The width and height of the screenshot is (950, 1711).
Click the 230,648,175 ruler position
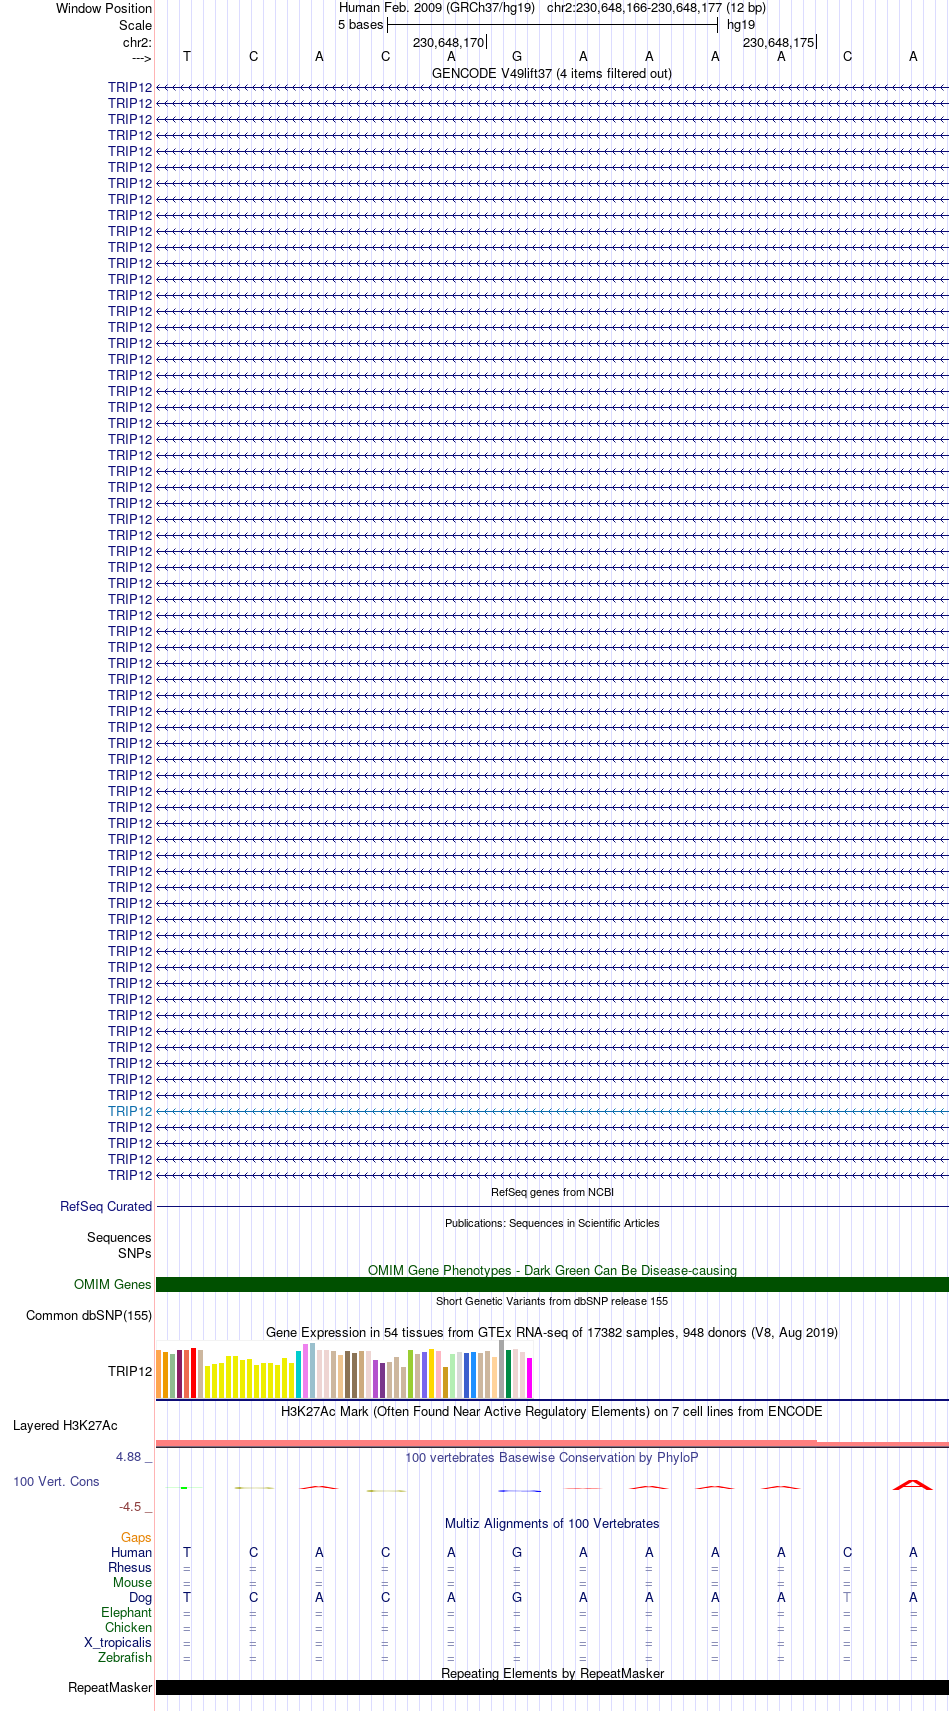[x=779, y=43]
